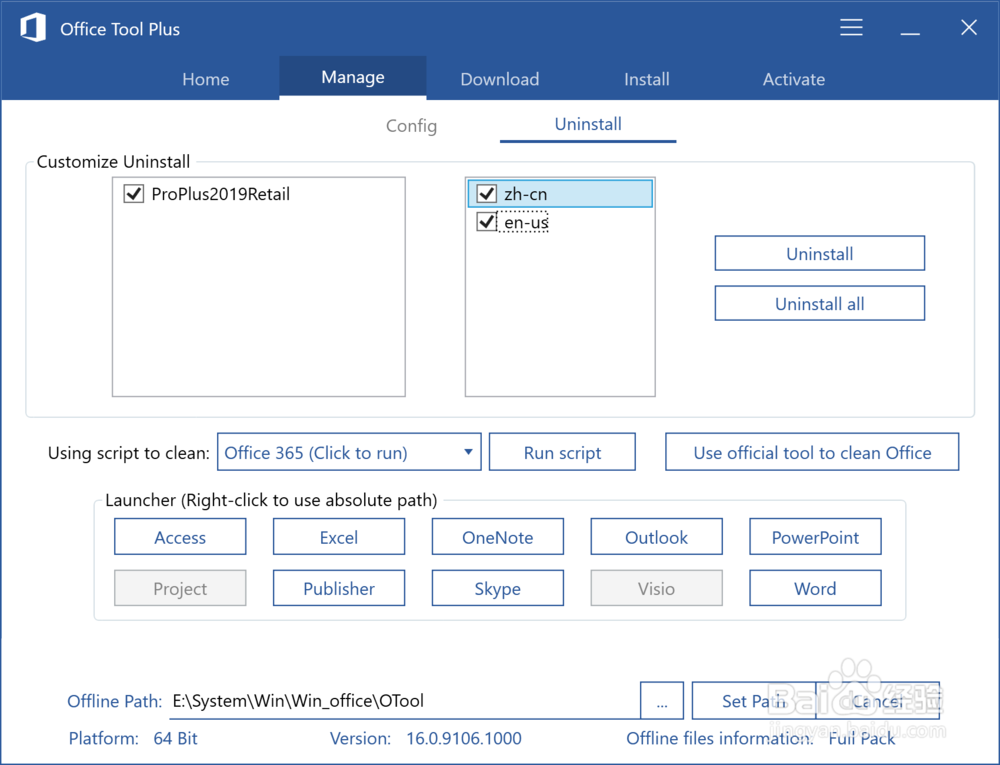Click the Offline Path label

(115, 701)
